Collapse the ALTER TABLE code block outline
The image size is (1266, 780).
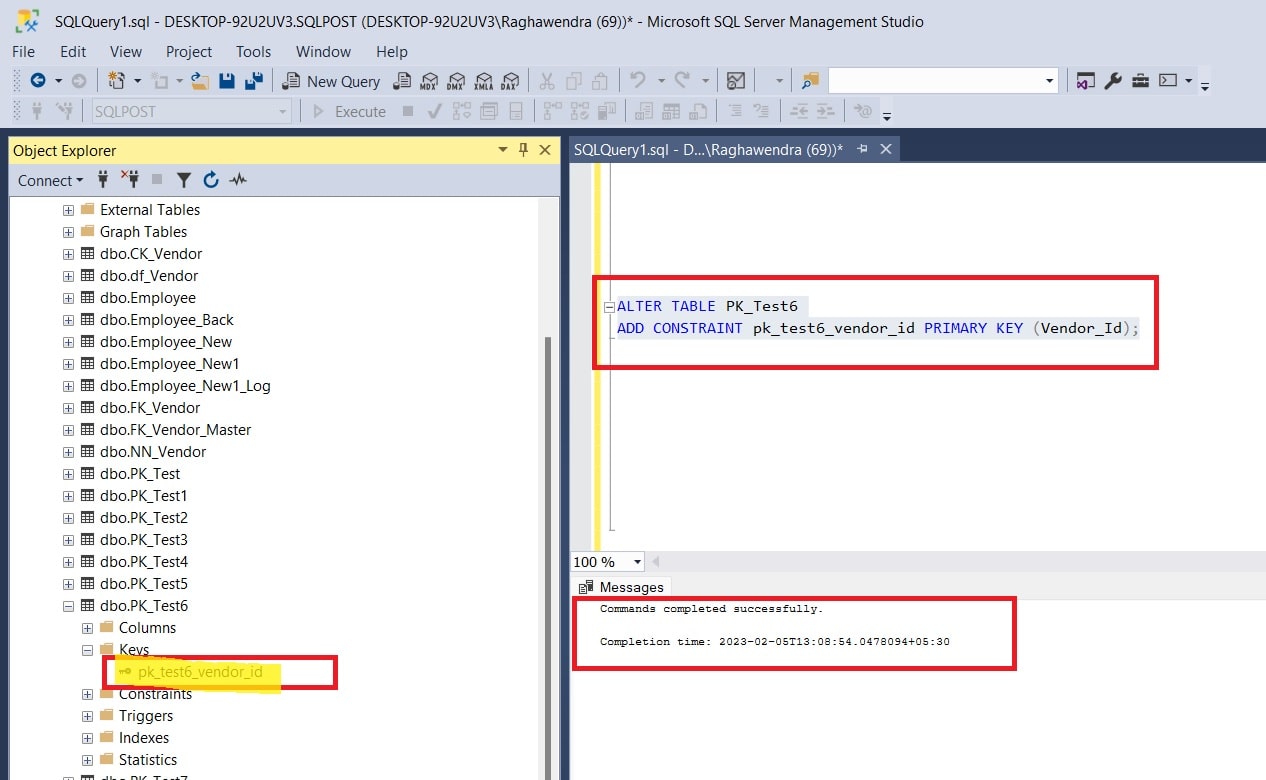(x=609, y=307)
